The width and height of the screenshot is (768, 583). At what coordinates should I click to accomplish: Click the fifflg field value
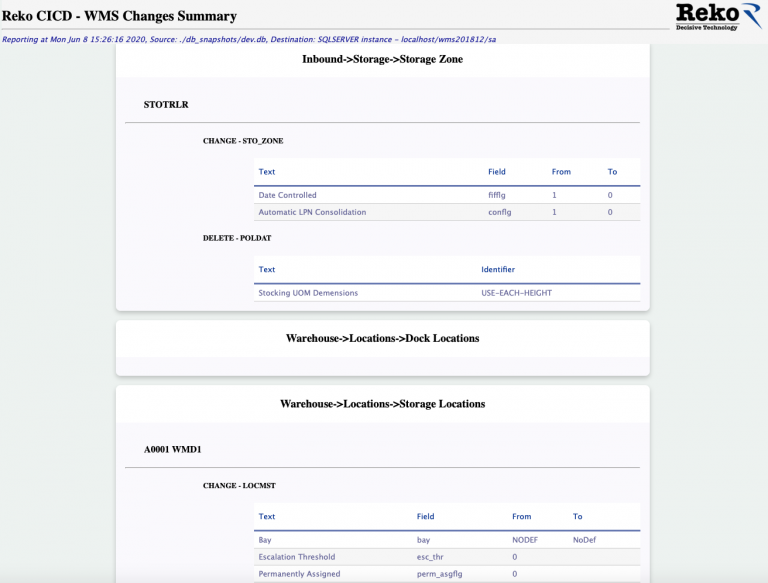click(x=498, y=195)
